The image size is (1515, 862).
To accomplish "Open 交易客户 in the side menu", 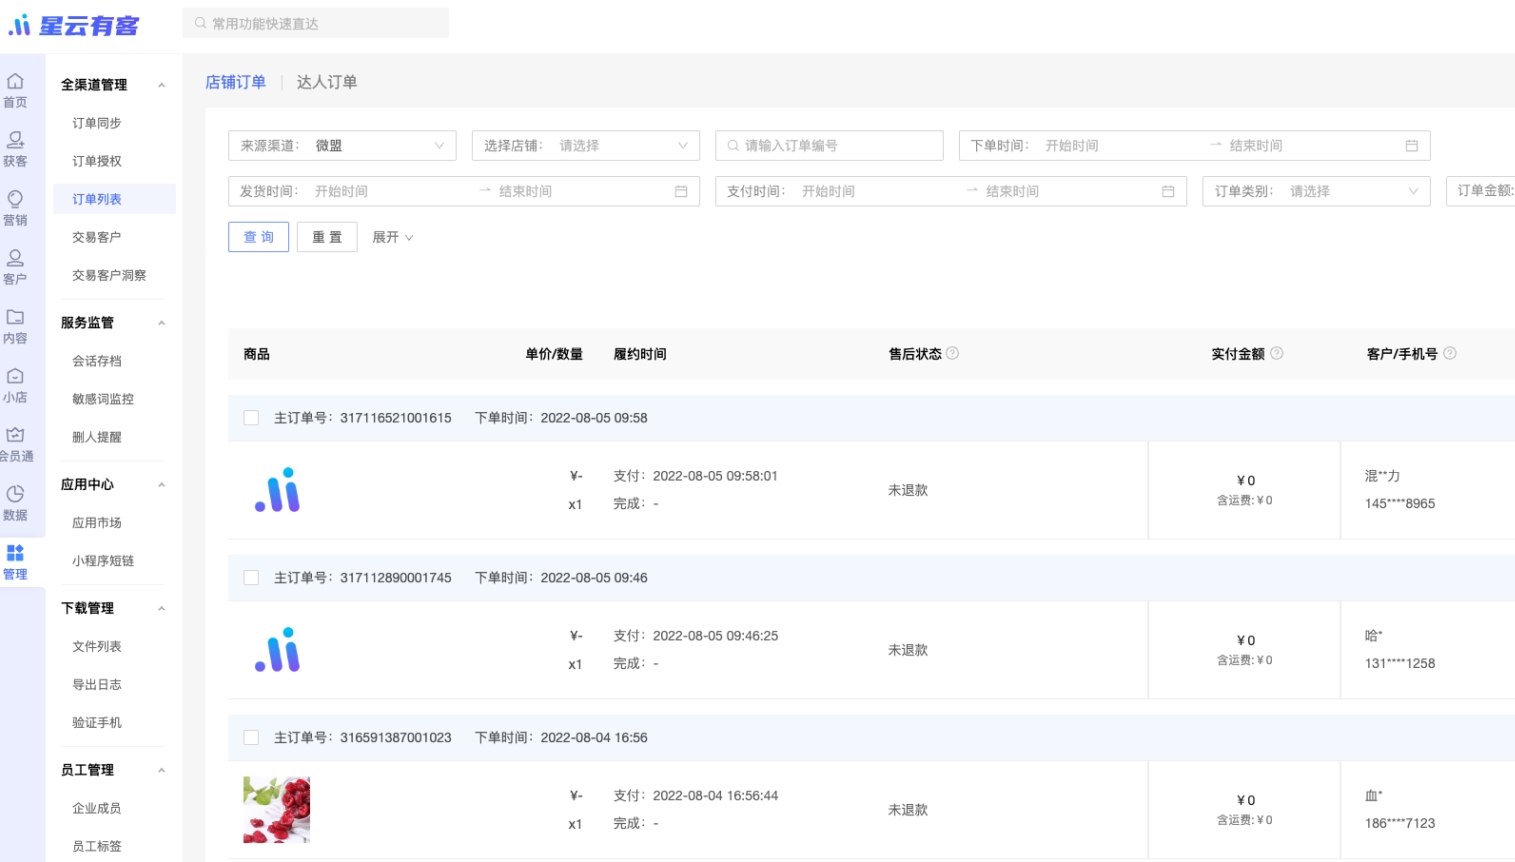I will click(x=96, y=237).
